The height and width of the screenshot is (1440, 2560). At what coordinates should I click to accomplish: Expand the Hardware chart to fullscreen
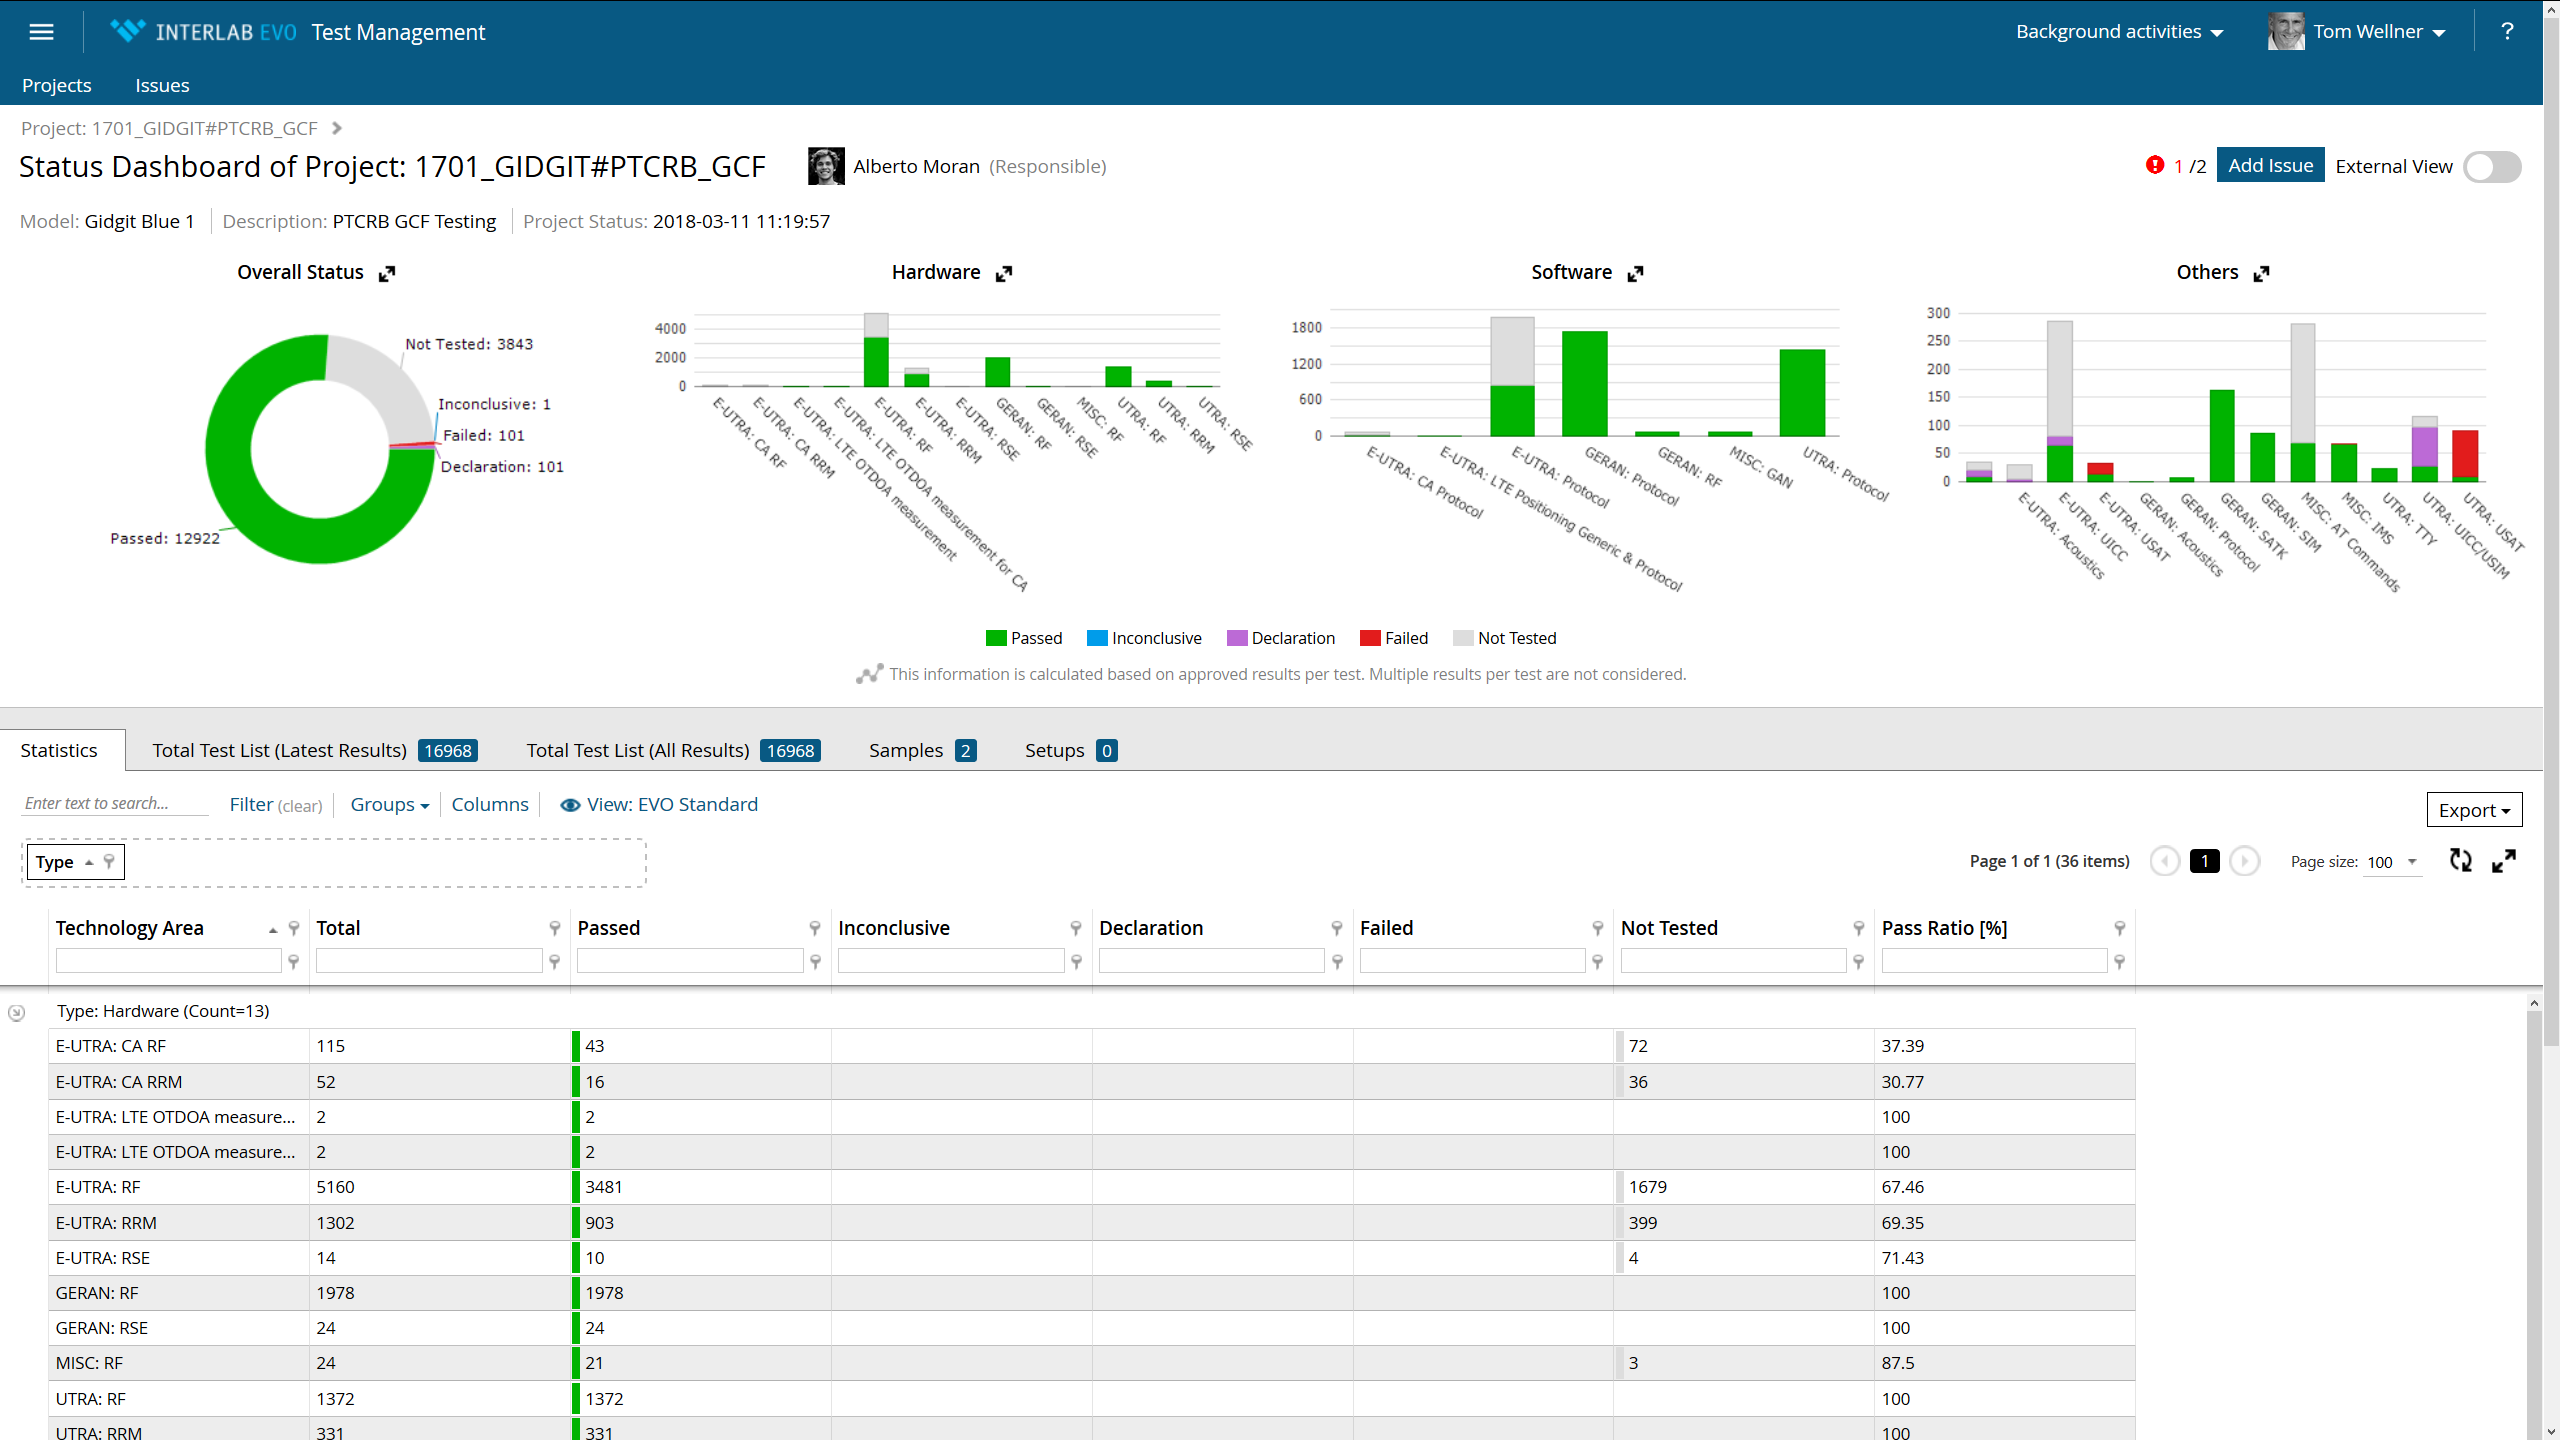coord(1004,273)
